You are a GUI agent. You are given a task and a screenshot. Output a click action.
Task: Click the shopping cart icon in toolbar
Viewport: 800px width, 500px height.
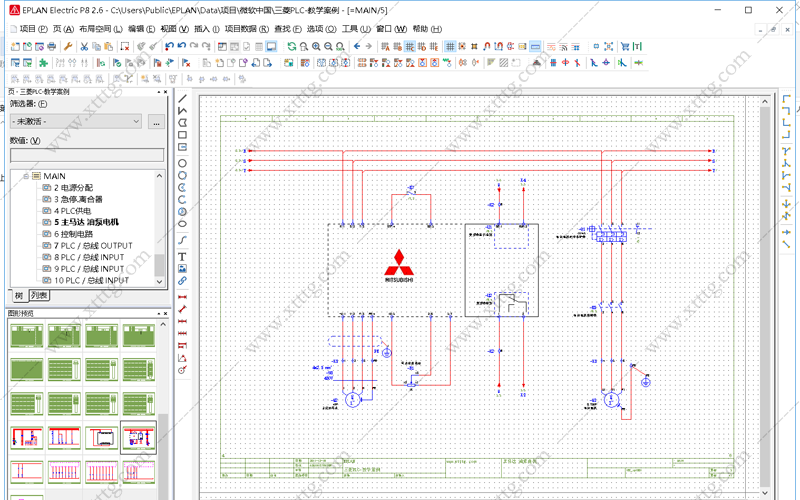pos(625,46)
